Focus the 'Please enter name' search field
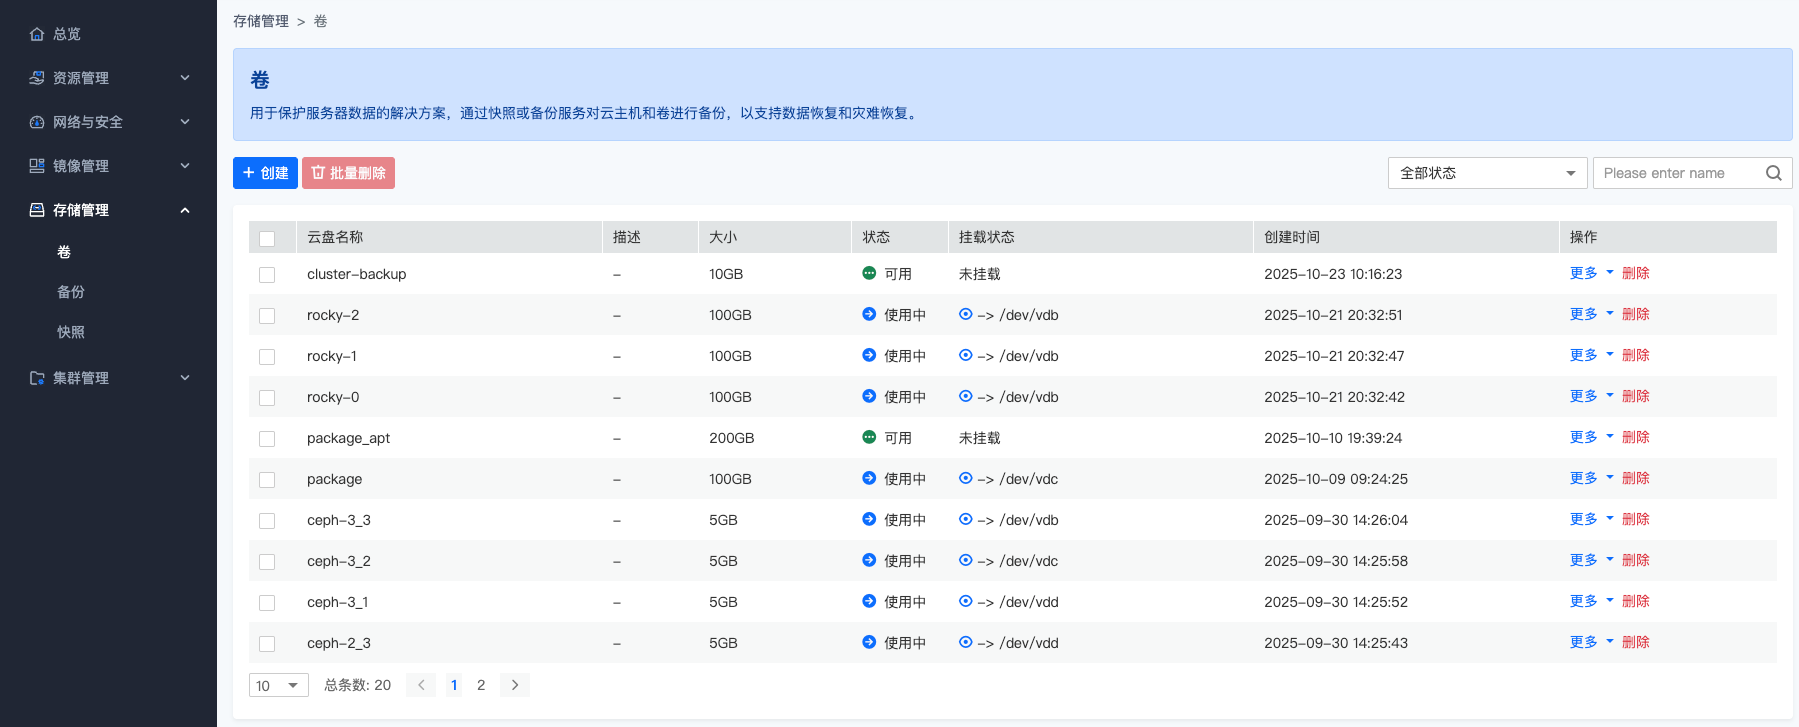 pos(1676,173)
